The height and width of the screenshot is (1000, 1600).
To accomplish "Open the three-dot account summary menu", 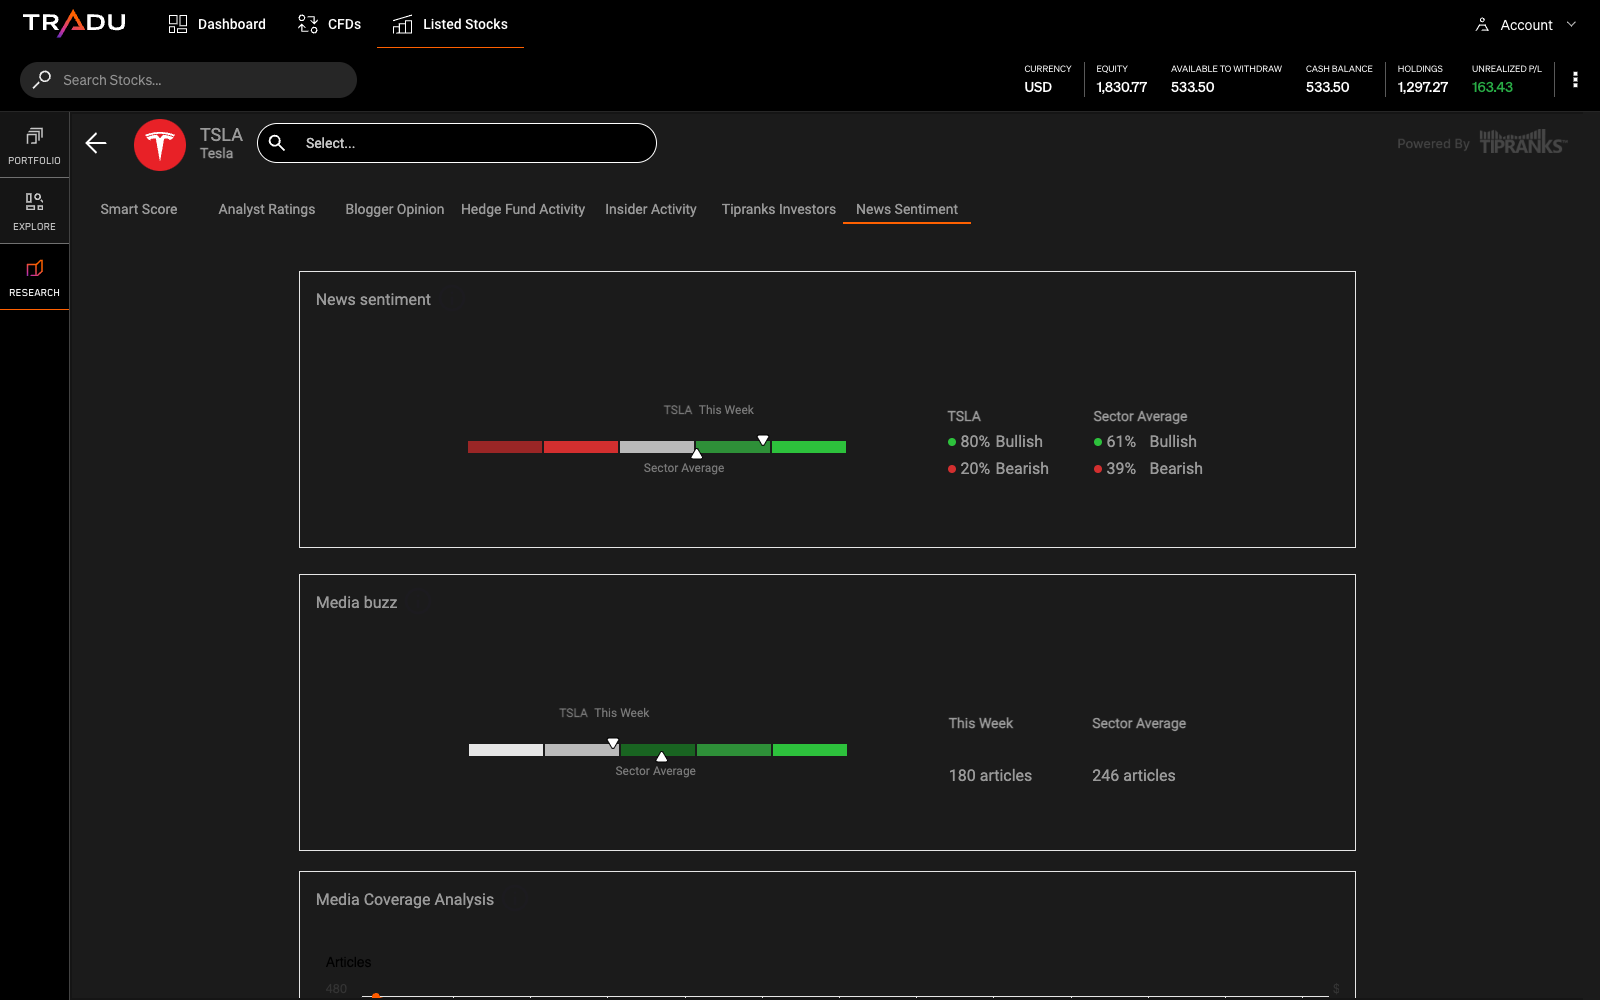I will [1575, 80].
